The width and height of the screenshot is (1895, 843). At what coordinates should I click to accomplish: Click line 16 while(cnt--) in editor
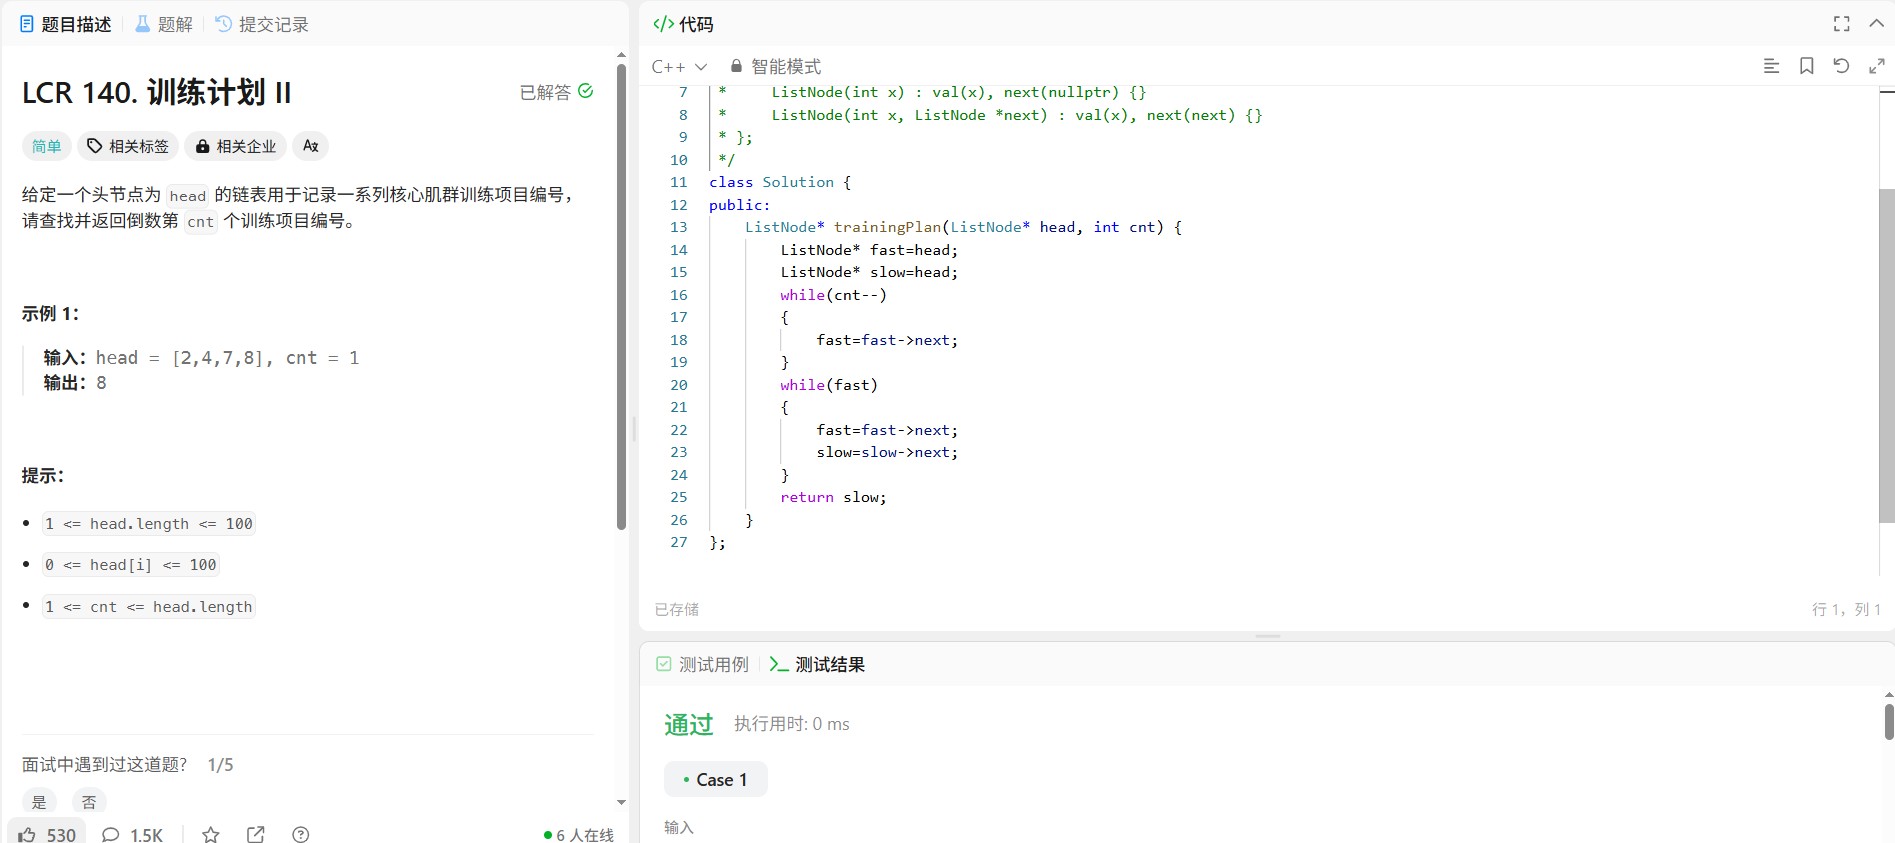point(833,295)
